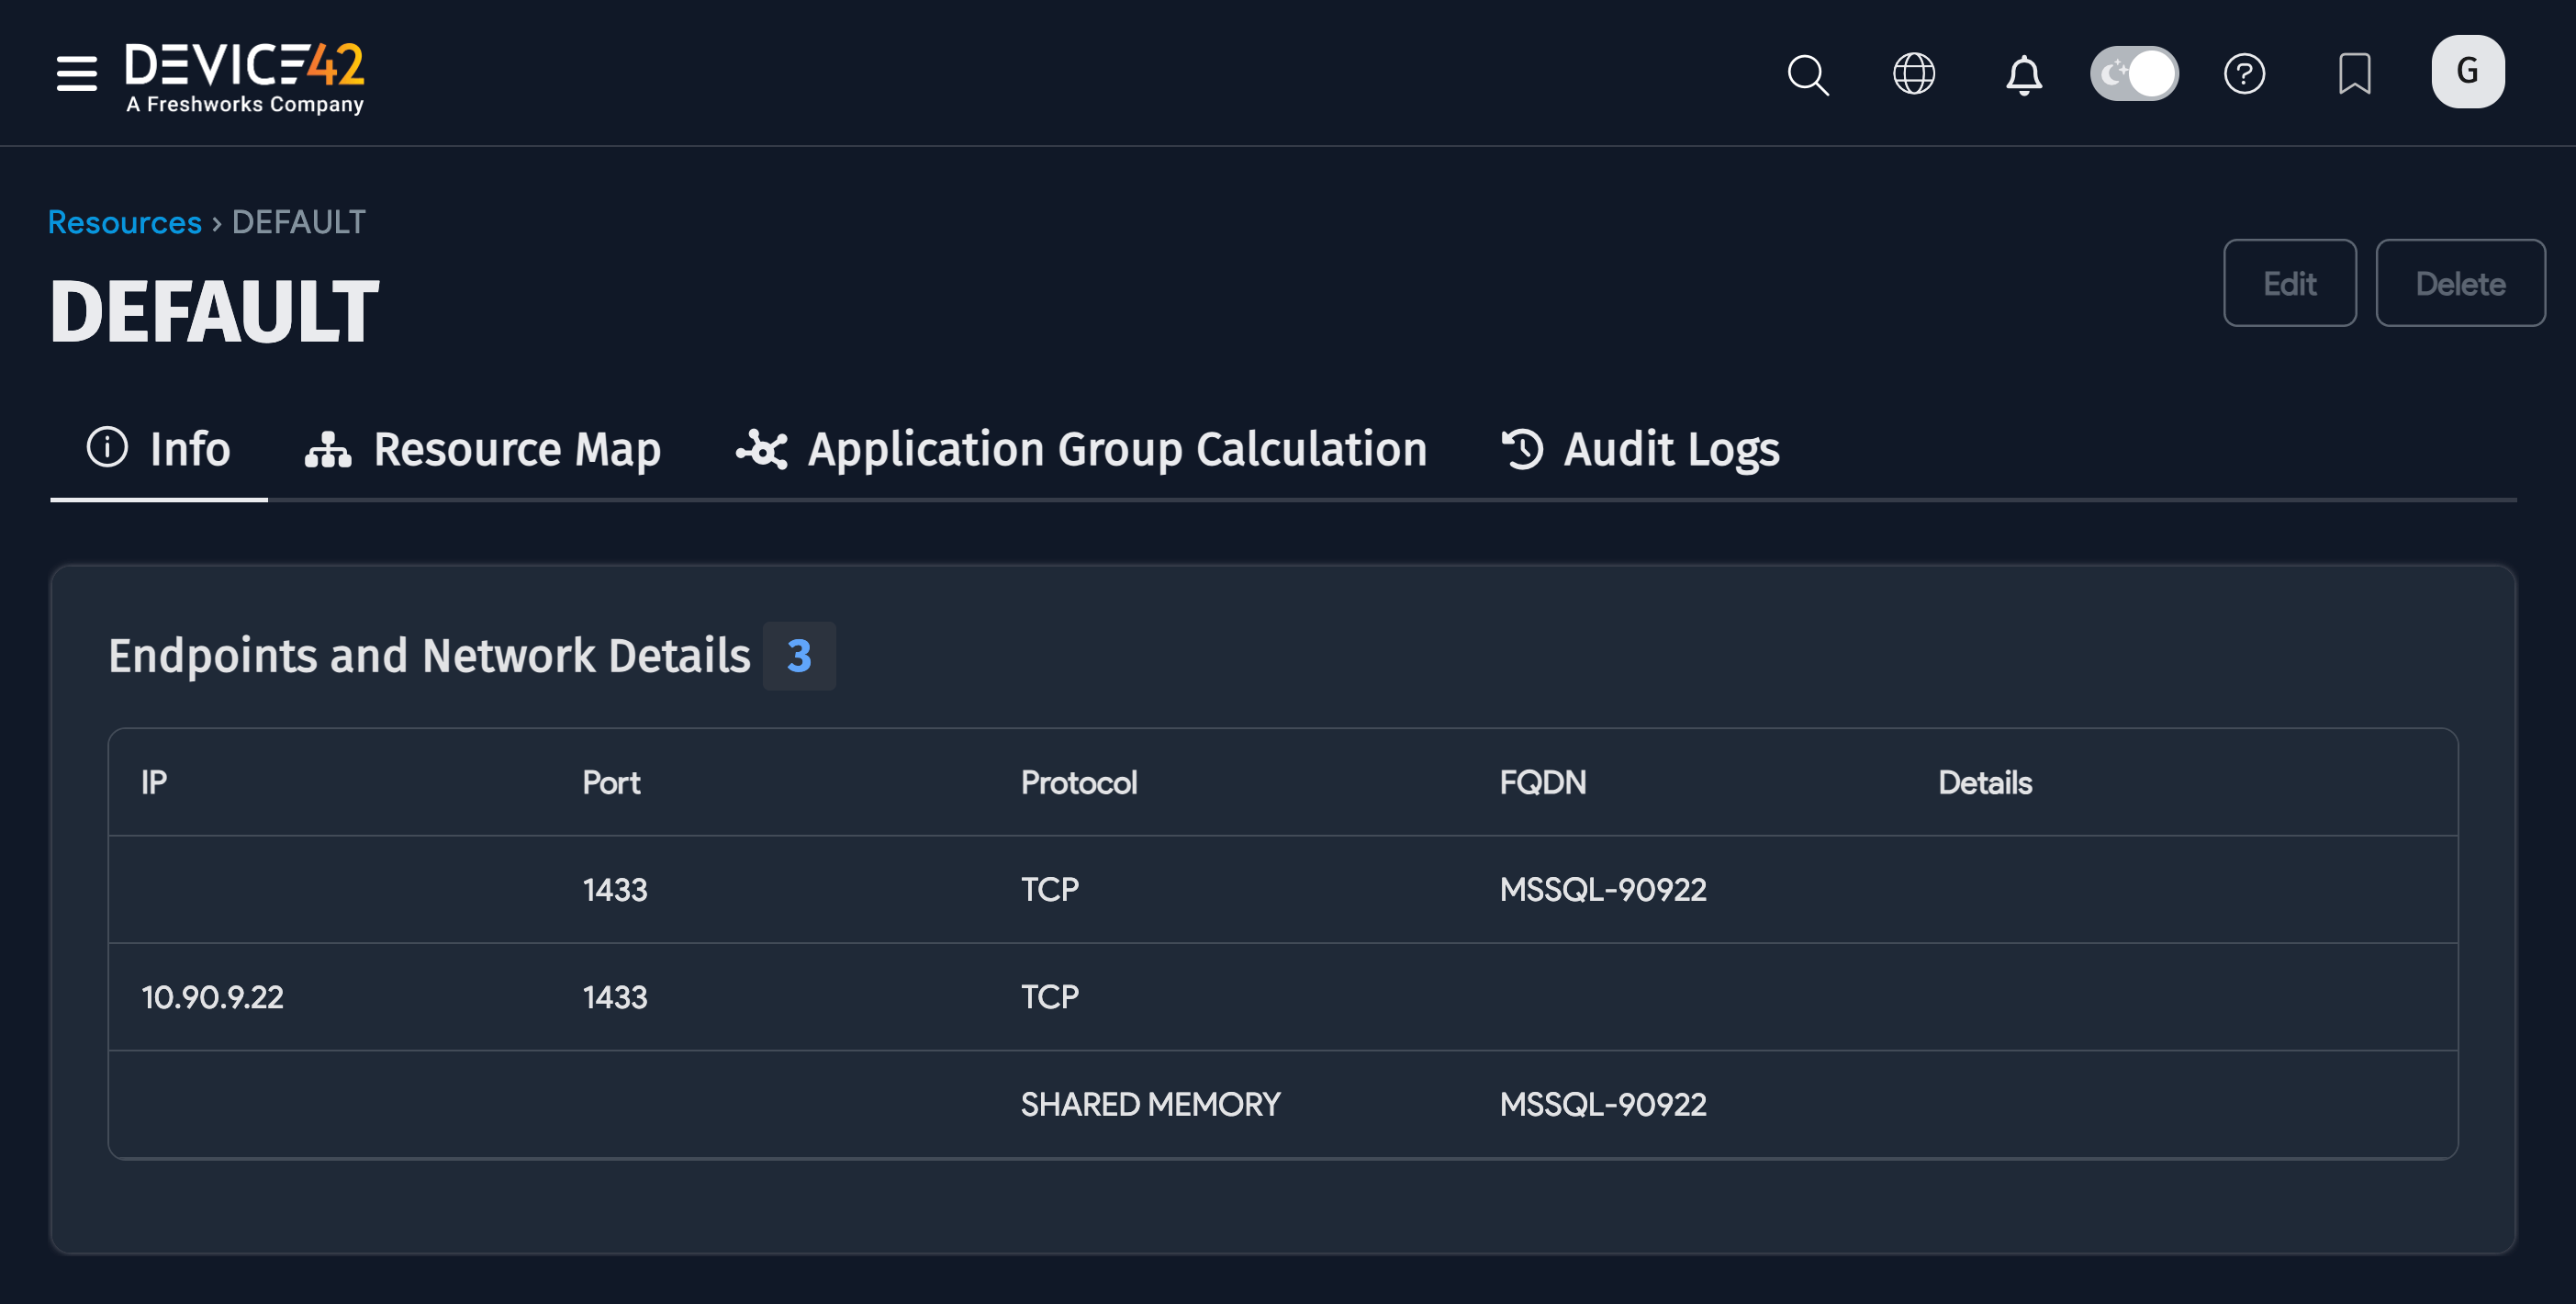
Task: Switch to the Audit Logs tab
Action: coord(1670,450)
